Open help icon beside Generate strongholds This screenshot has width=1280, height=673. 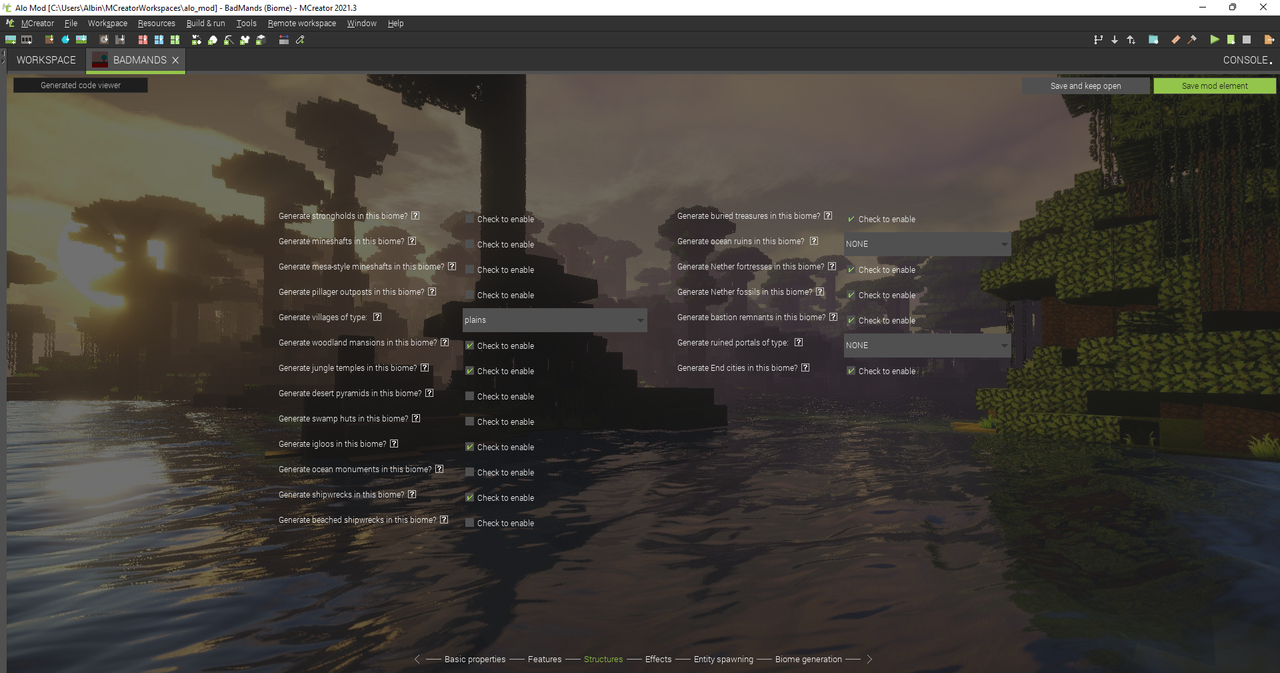pyautogui.click(x=415, y=215)
